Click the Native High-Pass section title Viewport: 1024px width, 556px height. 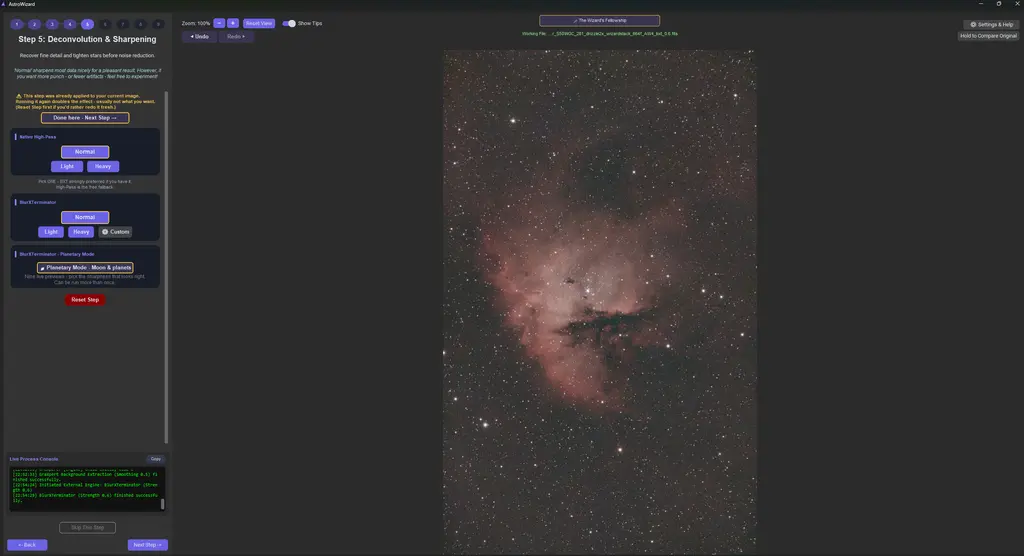pos(38,137)
